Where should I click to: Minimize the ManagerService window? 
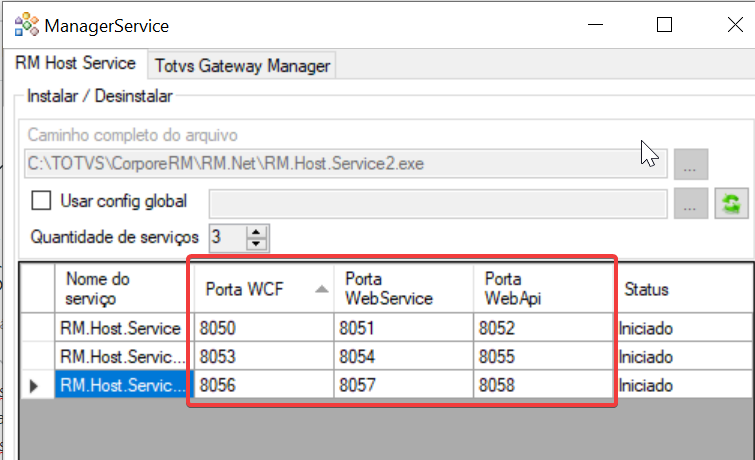pos(596,25)
